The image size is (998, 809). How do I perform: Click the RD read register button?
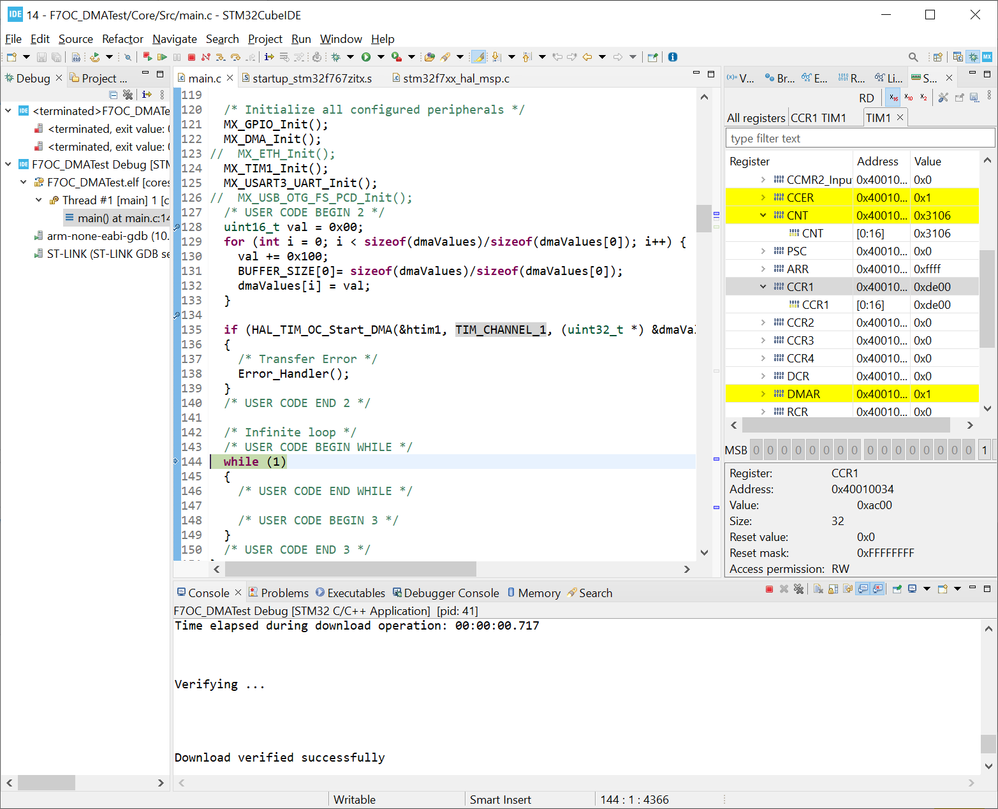pos(866,98)
